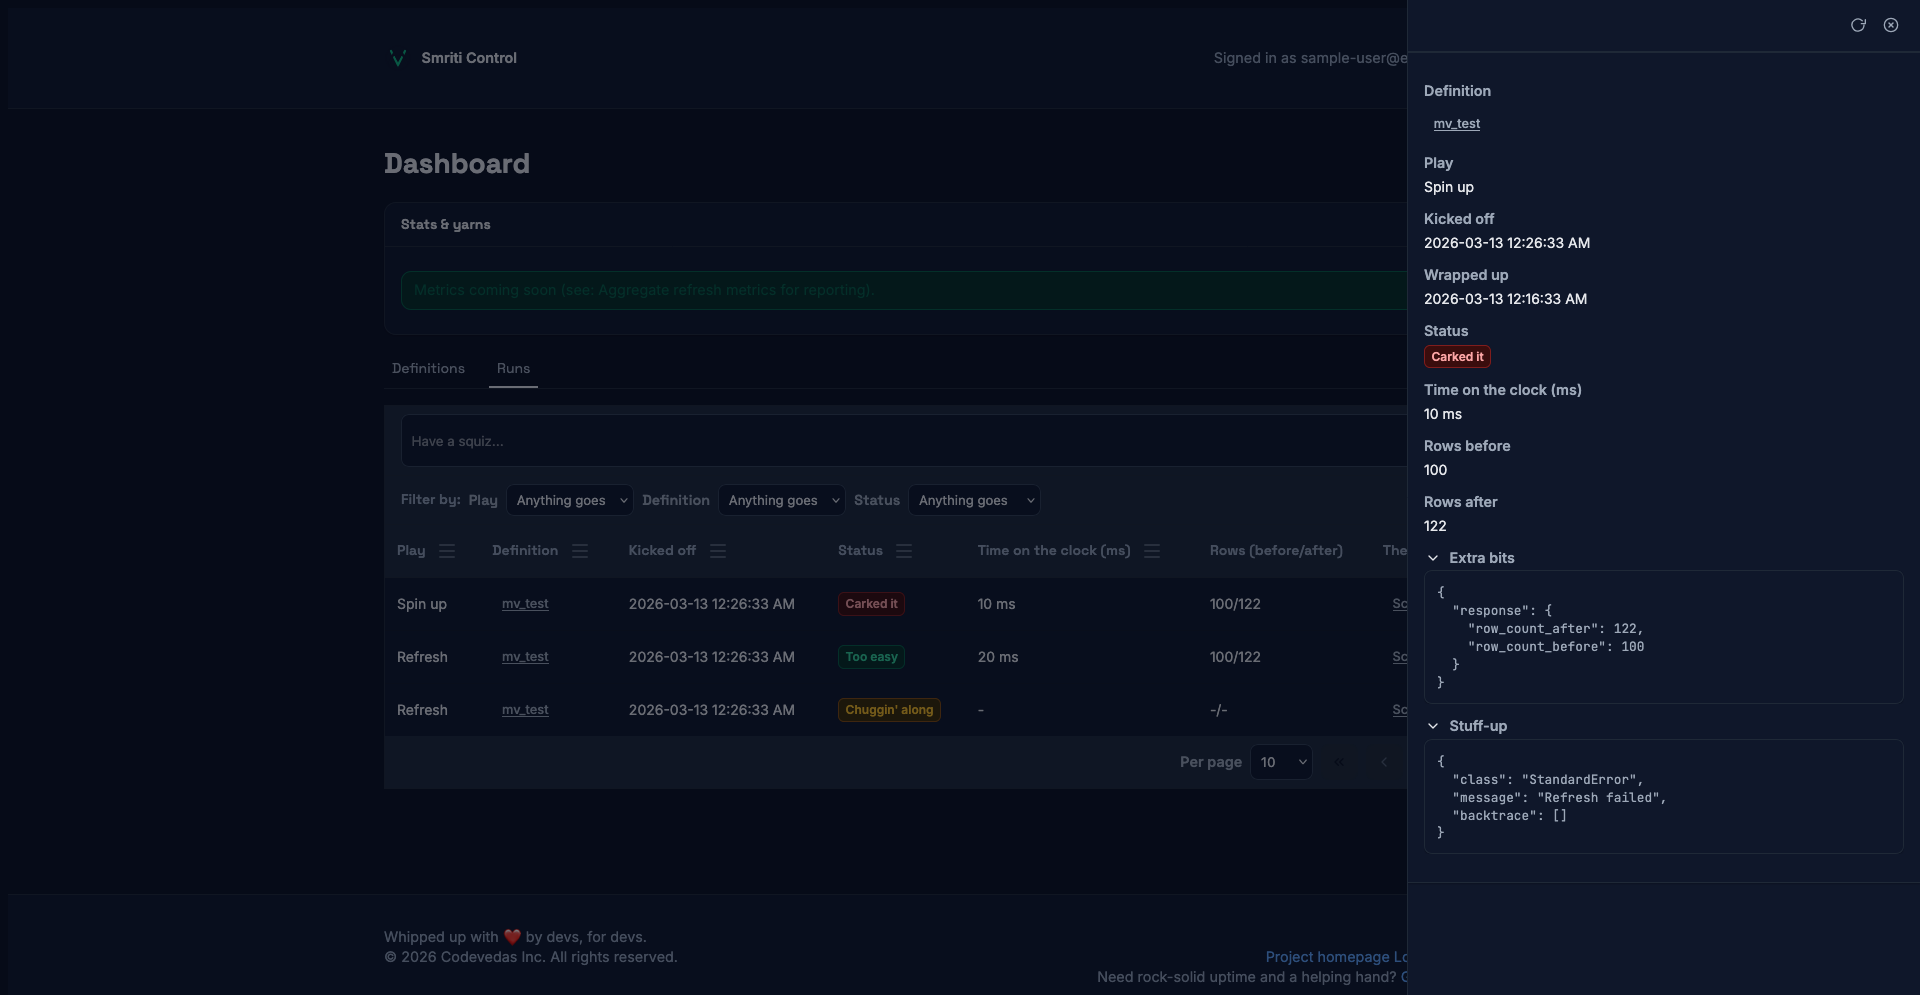Click the Project homepage link
The image size is (1920, 995).
[1327, 957]
